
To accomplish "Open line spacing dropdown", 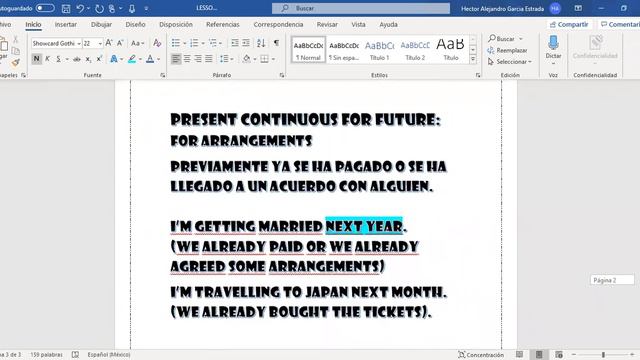I will coord(227,59).
